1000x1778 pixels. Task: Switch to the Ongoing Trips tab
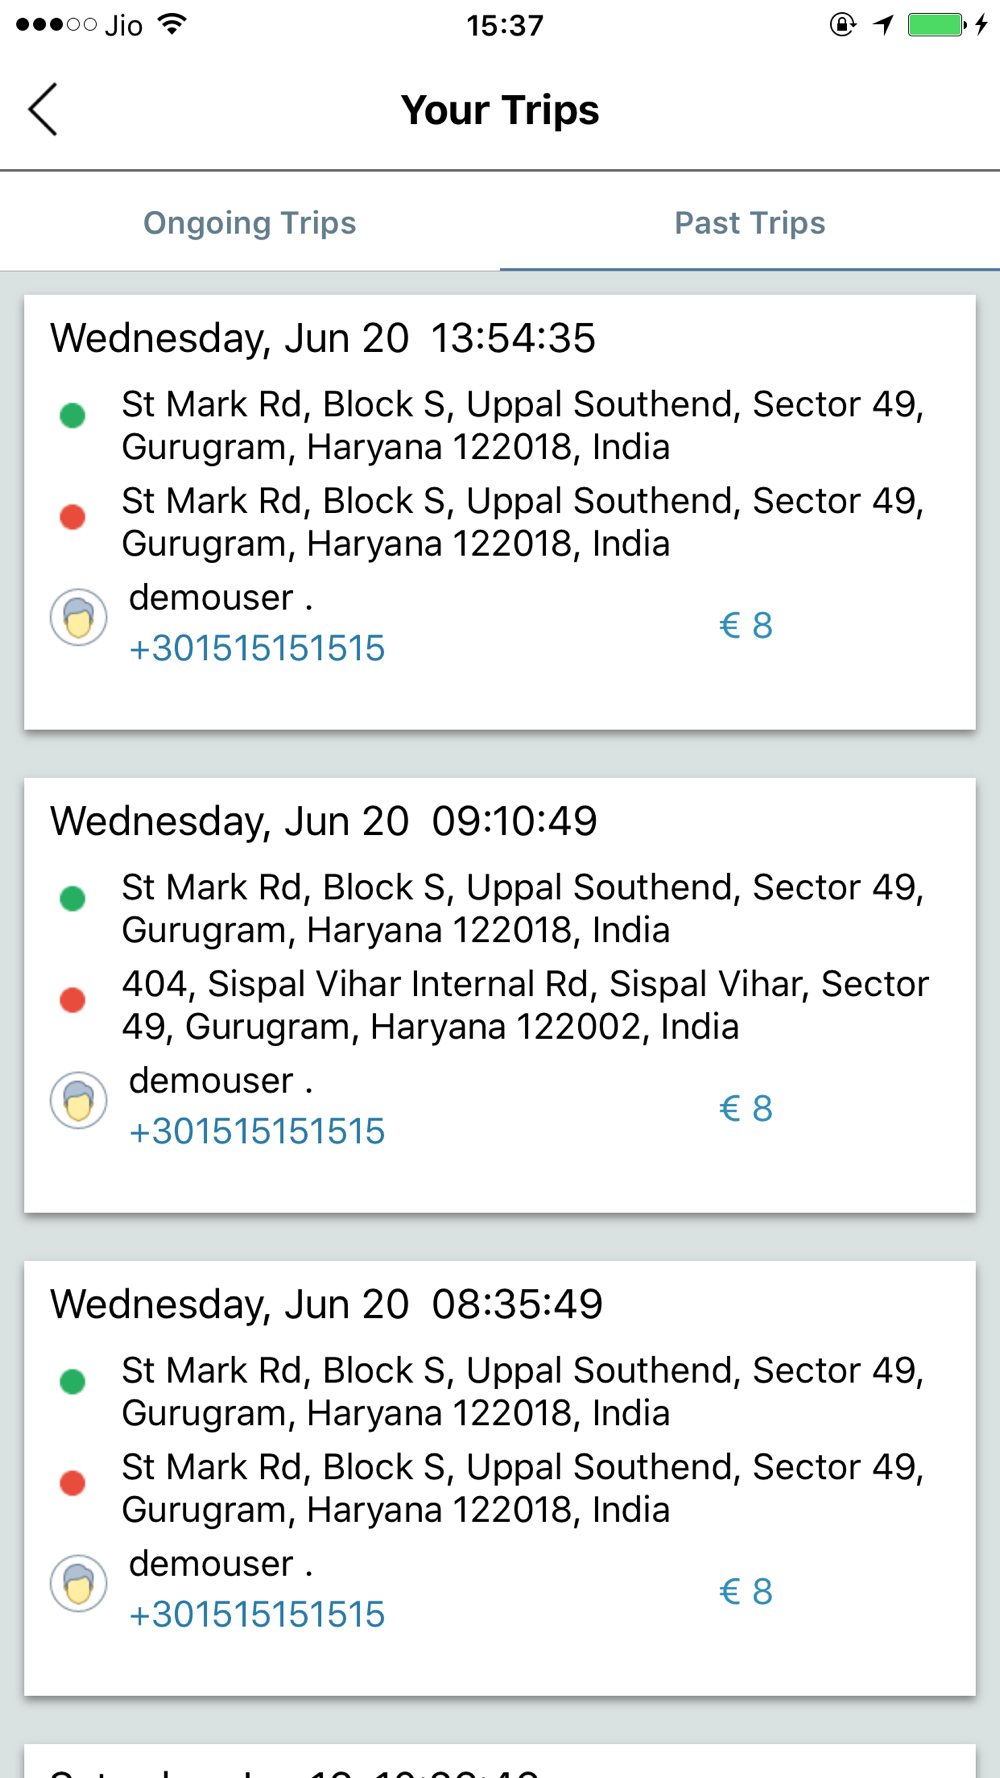[250, 222]
